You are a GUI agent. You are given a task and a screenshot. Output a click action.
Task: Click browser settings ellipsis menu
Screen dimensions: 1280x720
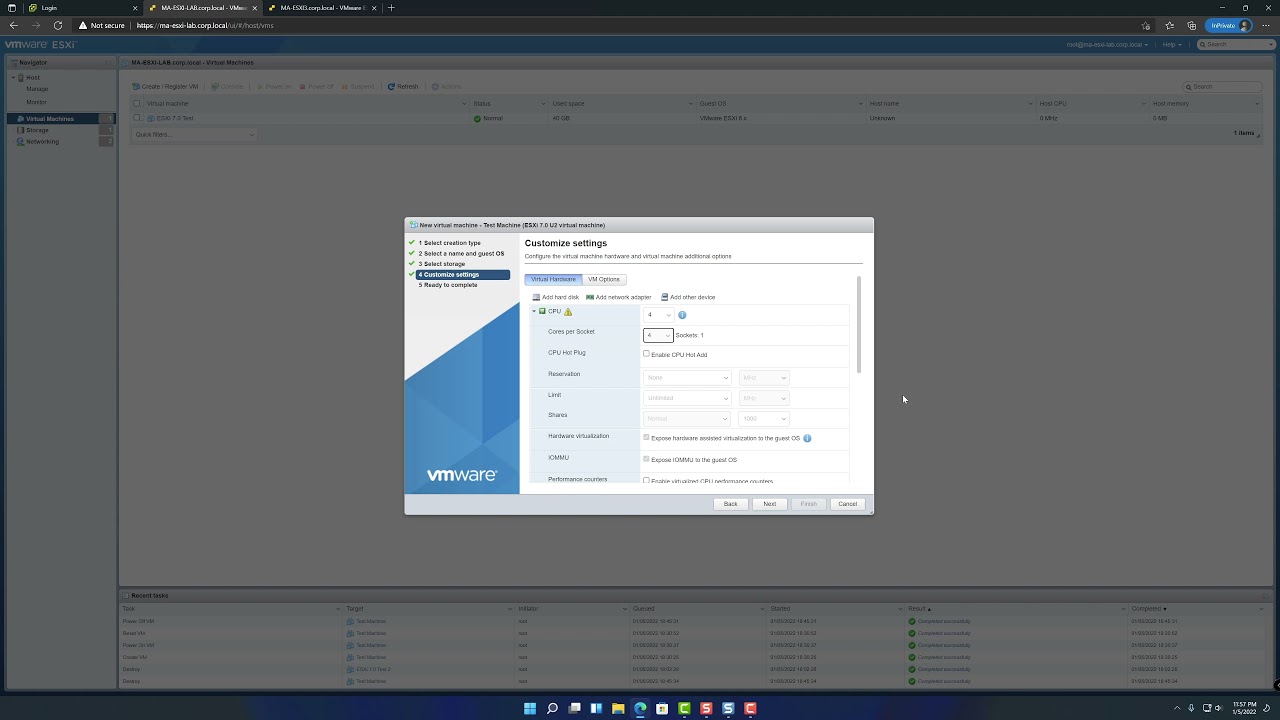pos(1266,25)
